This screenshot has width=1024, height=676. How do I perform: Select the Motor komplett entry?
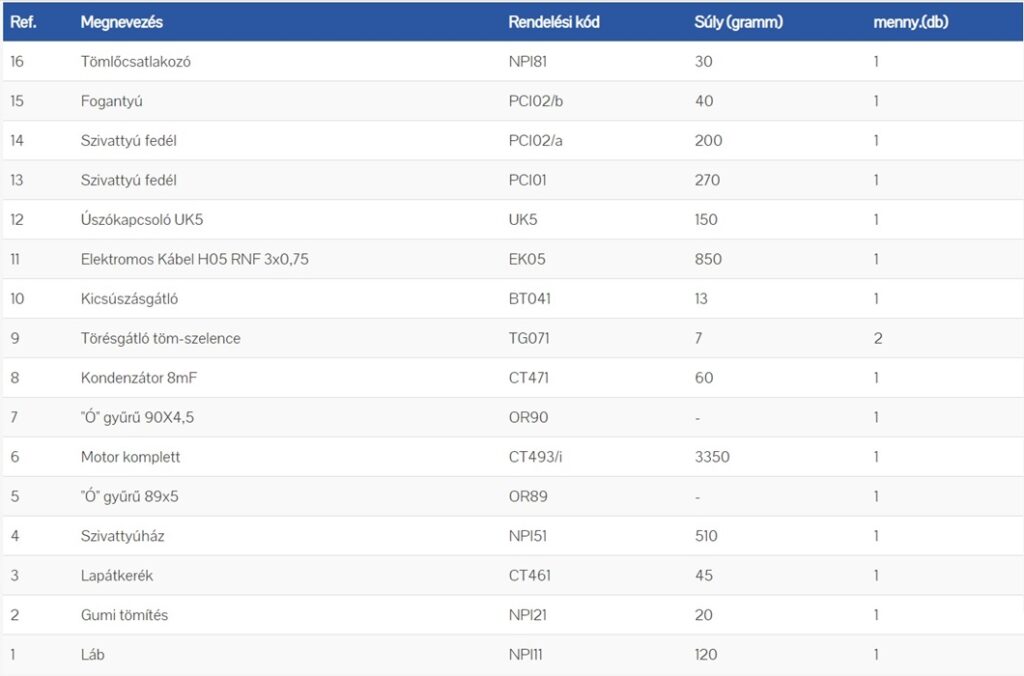coord(130,457)
